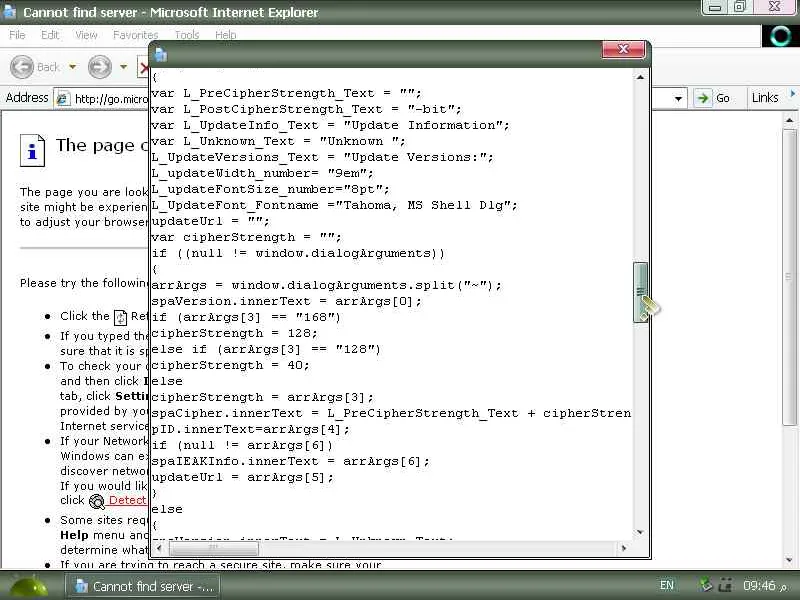Click the blue info icon on the error page
Screen dimensions: 800x600
pos(32,151)
